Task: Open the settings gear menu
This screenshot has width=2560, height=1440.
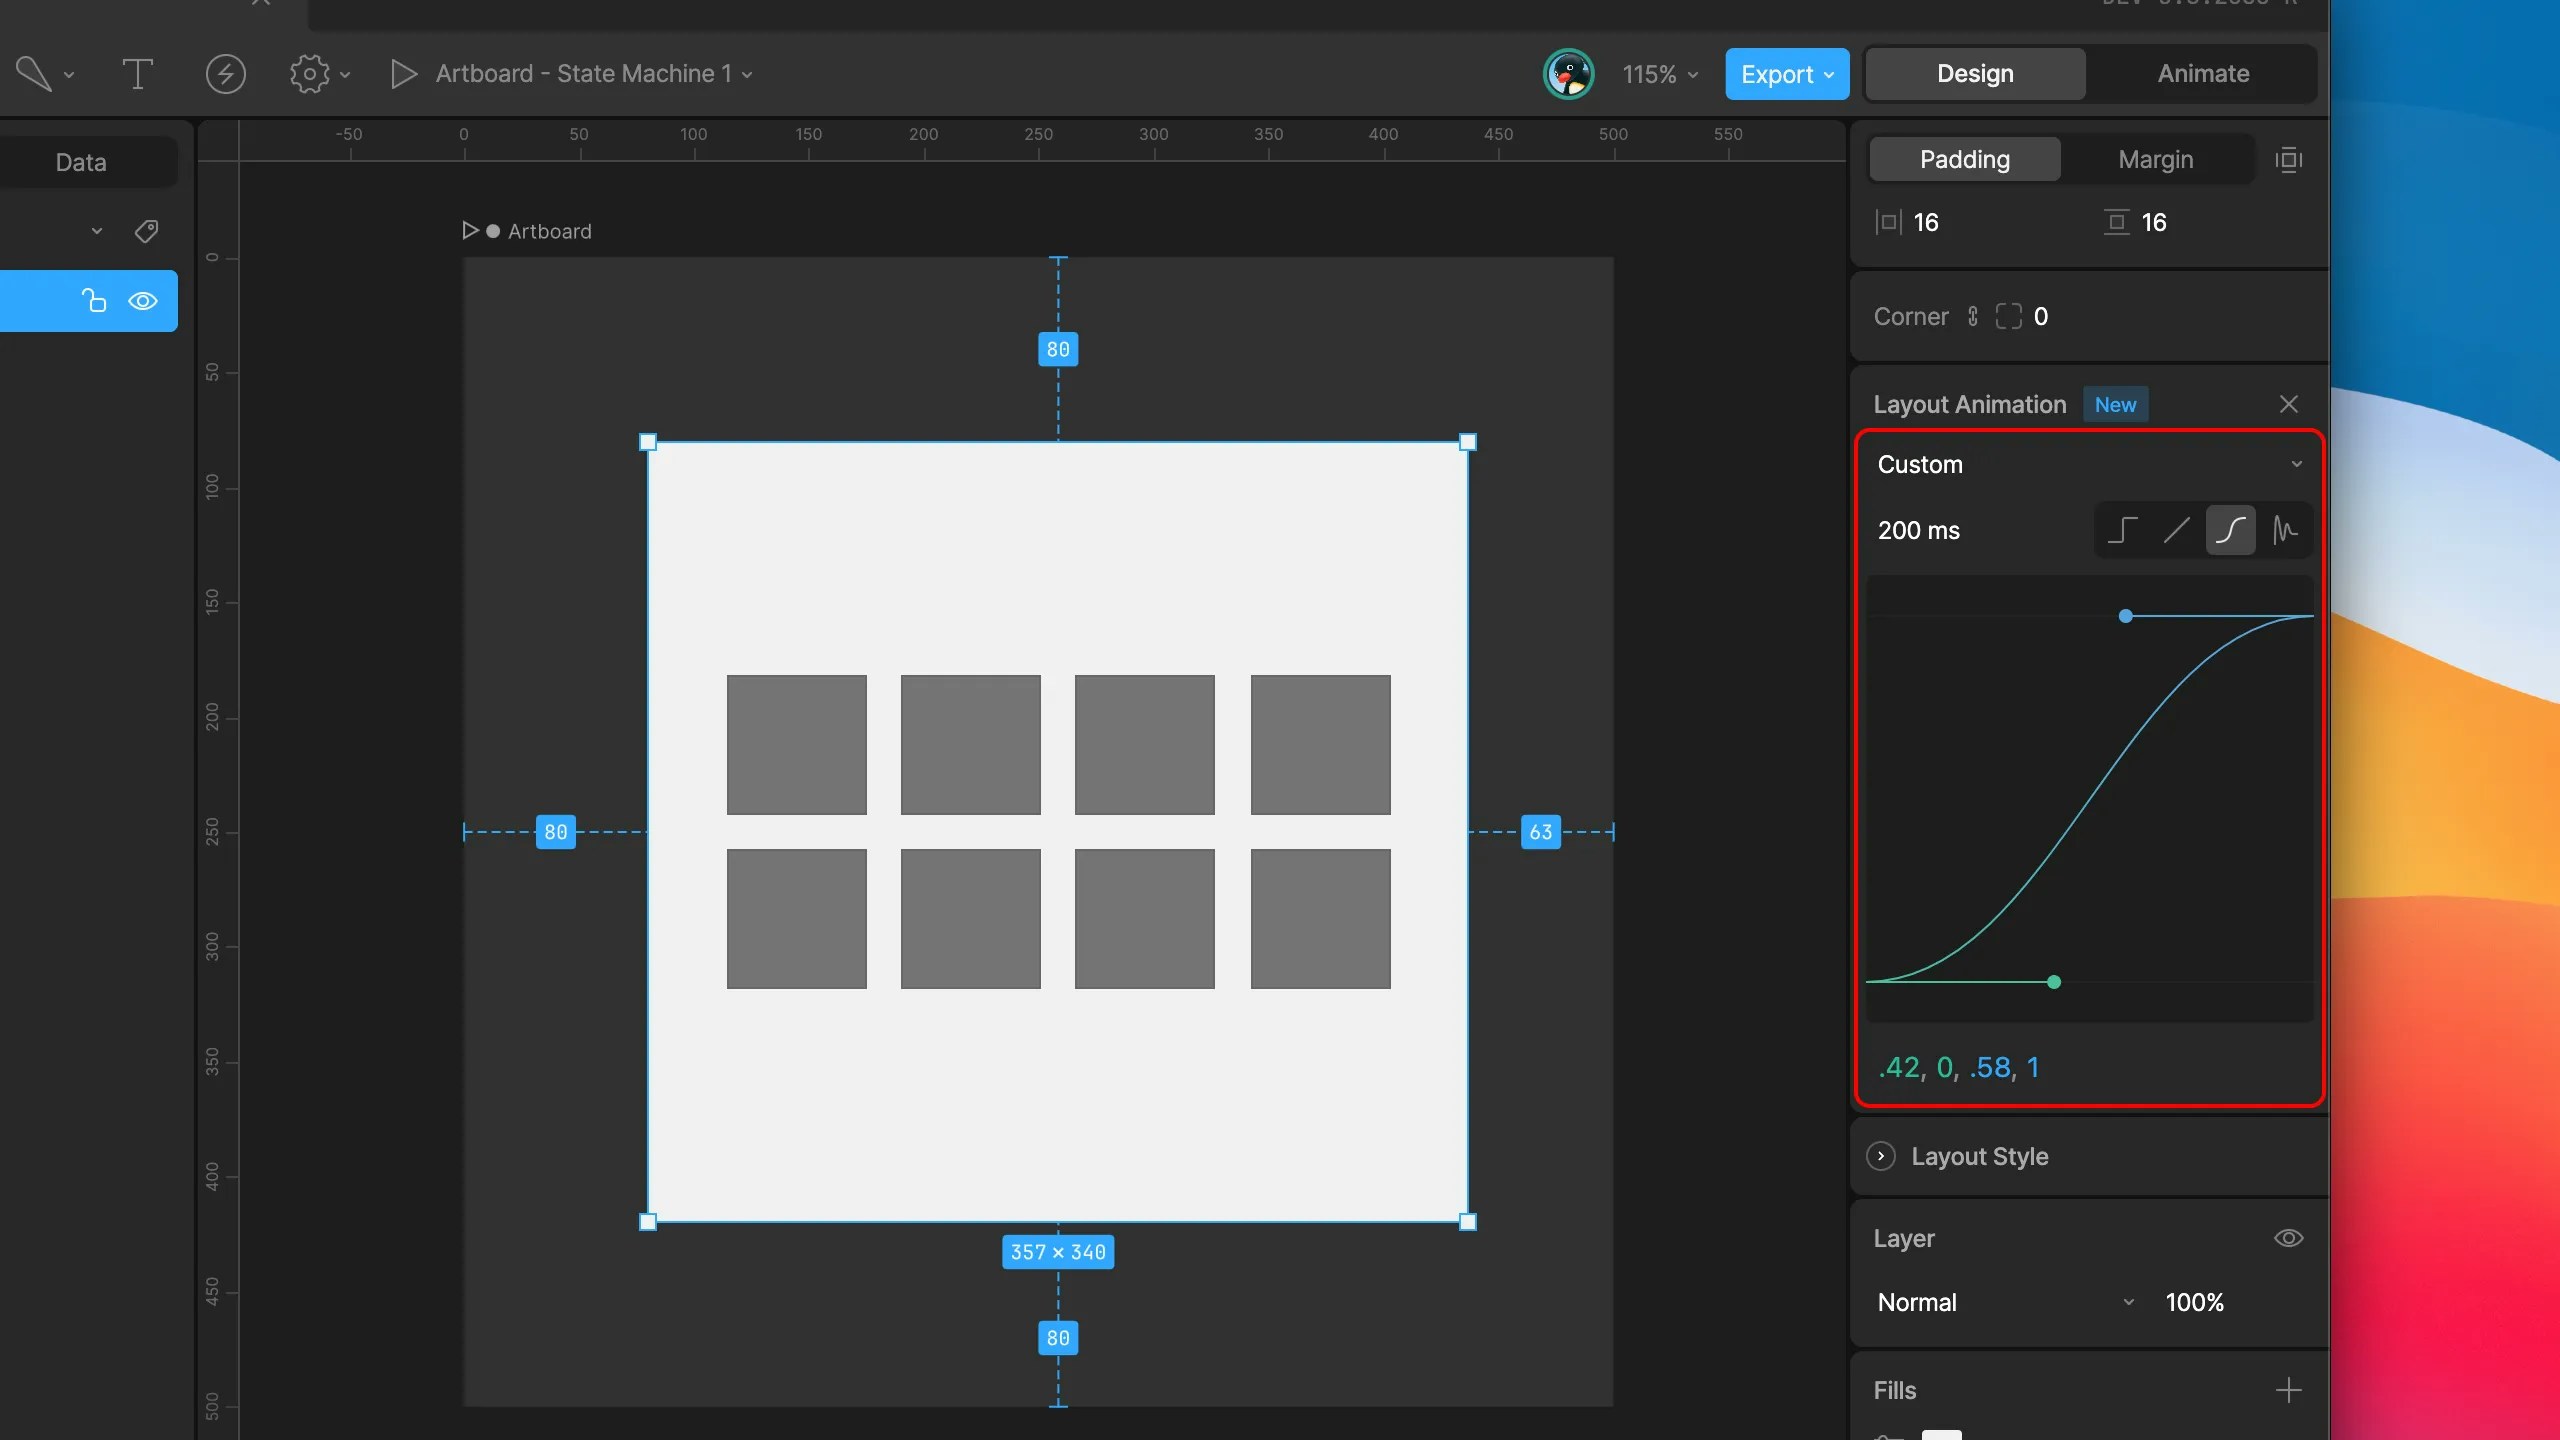Action: pos(310,74)
